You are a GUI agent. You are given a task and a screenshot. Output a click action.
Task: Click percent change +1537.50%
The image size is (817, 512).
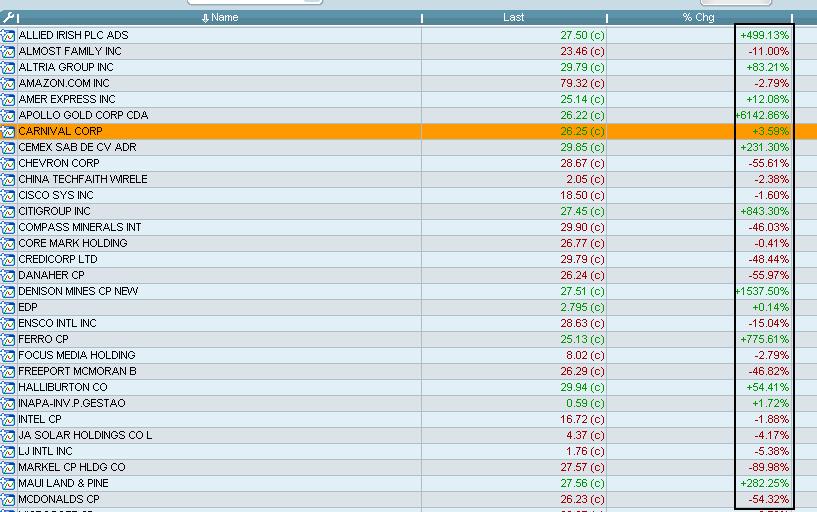coord(762,291)
